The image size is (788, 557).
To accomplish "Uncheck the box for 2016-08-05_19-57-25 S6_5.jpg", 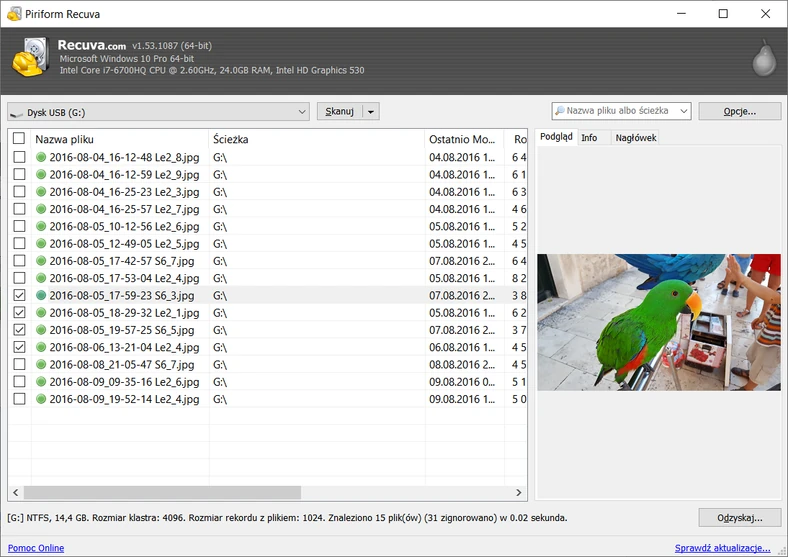I will [19, 330].
